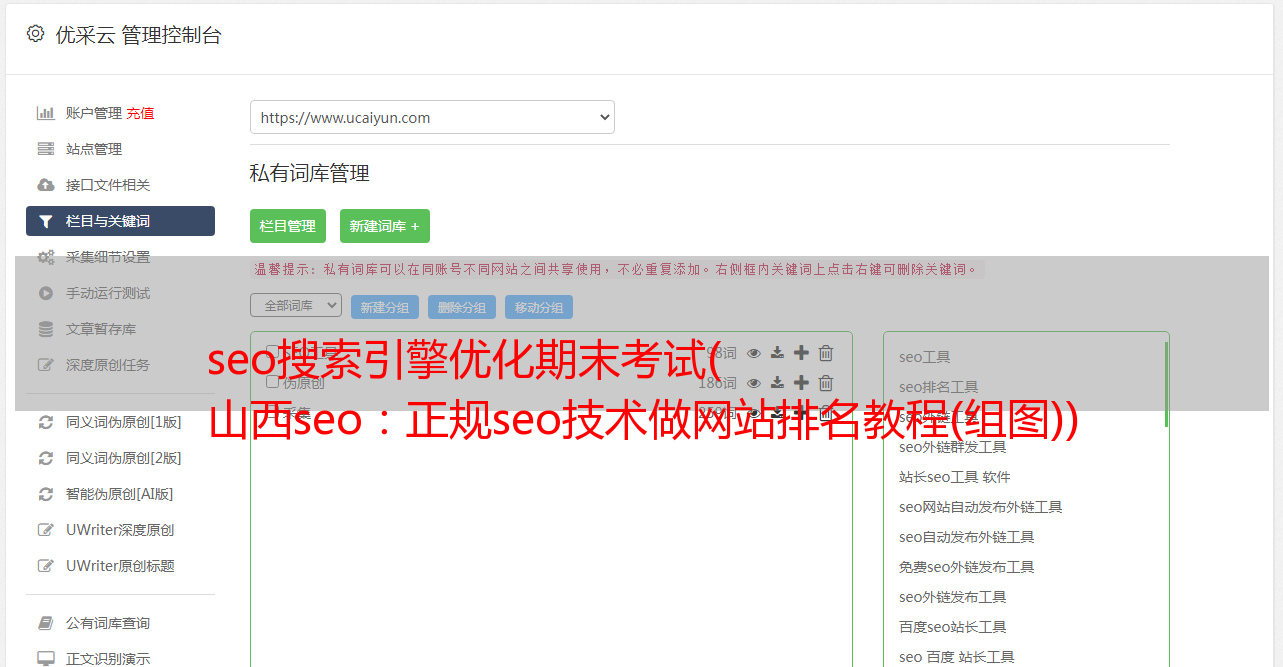Select keyword seo 百度 站长工具
The image size is (1283, 667).
(x=957, y=657)
